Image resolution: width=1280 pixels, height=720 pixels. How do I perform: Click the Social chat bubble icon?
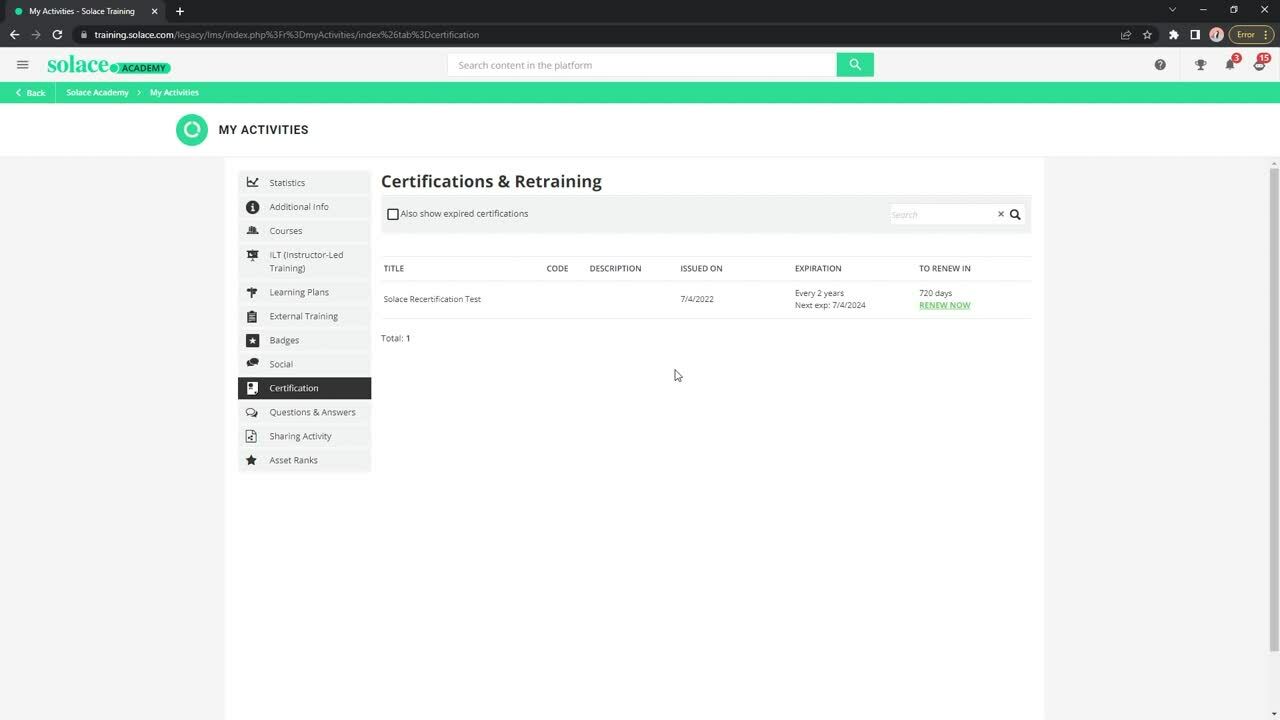(252, 363)
